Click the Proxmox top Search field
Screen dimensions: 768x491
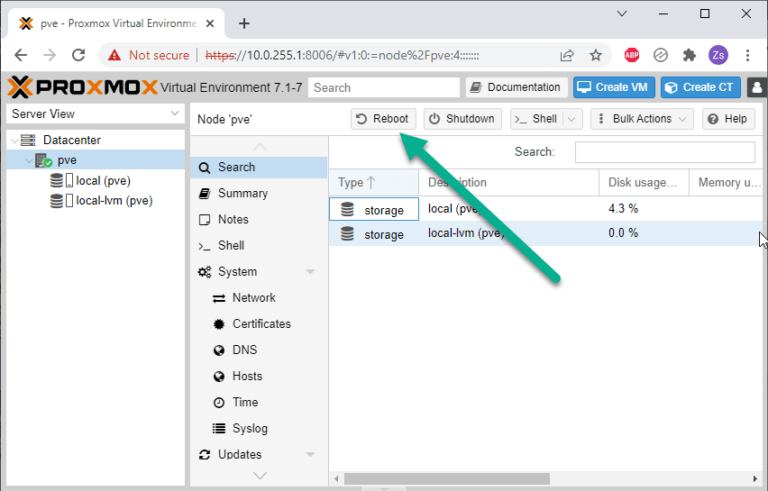point(384,88)
